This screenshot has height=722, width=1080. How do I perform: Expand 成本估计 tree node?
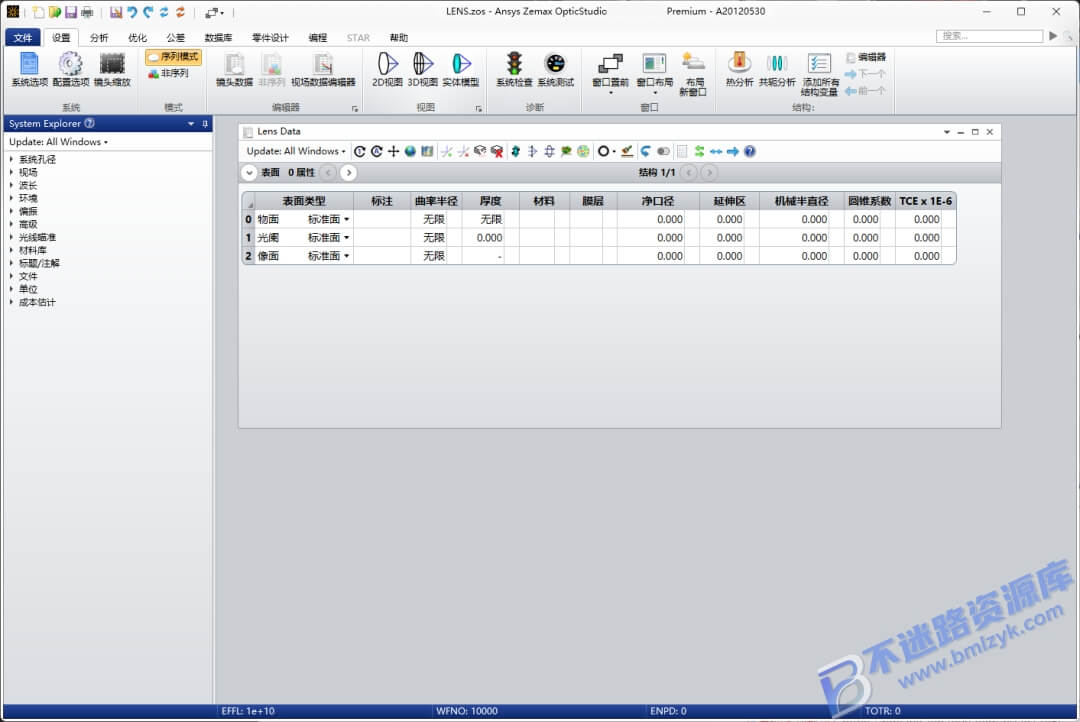[11, 302]
